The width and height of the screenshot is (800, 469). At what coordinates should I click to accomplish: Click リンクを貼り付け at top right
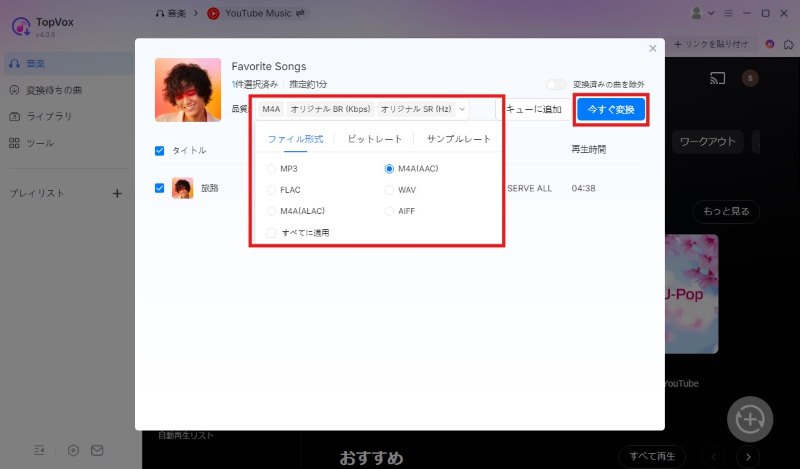coord(711,44)
